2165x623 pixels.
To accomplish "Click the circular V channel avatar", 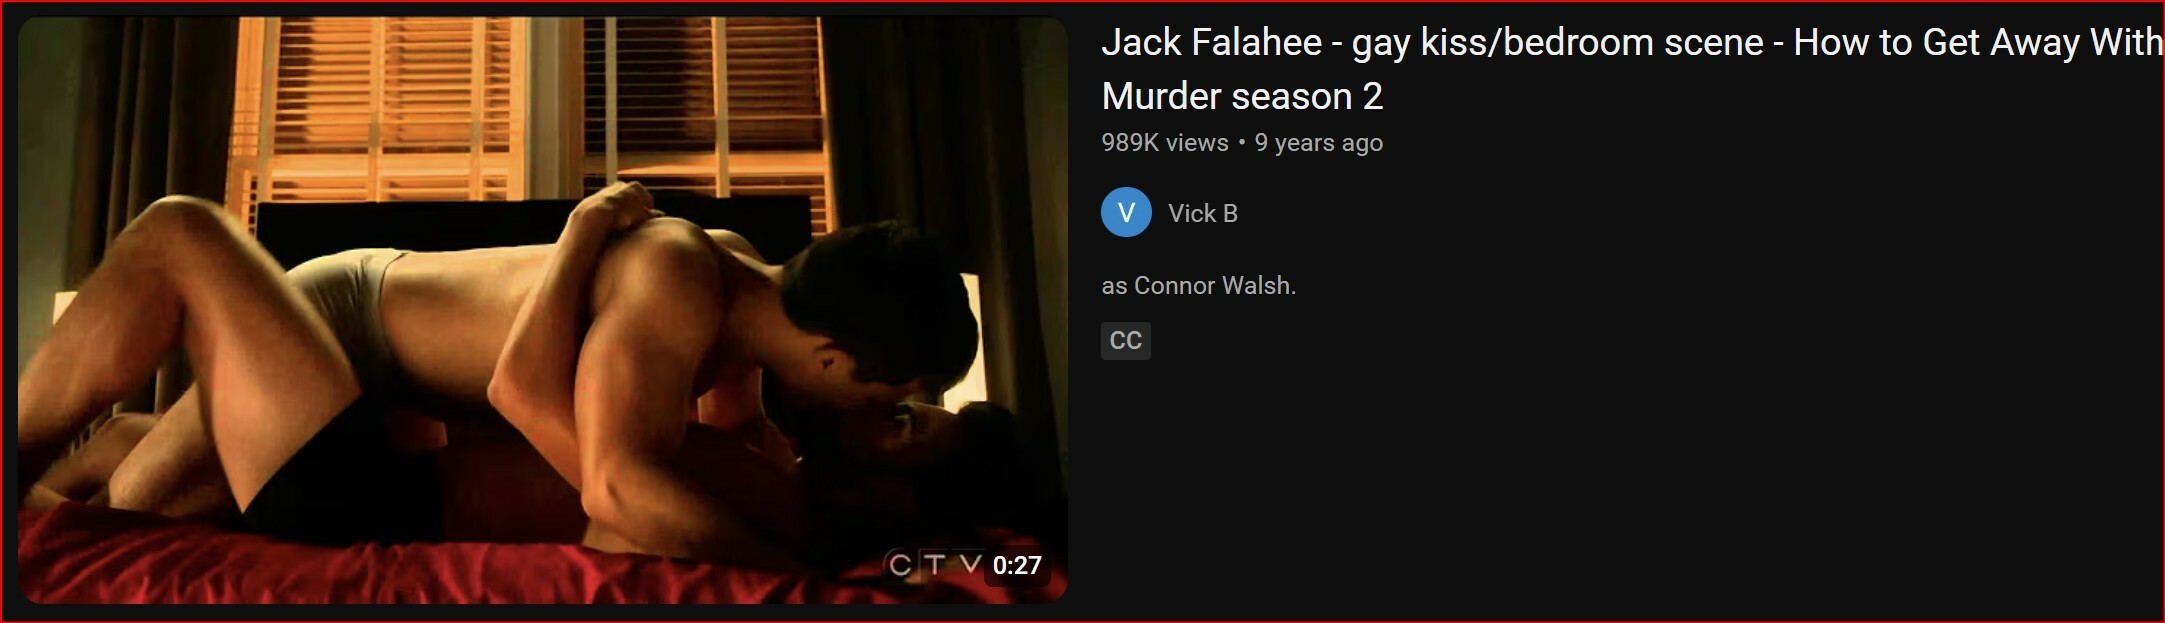I will coord(1126,212).
